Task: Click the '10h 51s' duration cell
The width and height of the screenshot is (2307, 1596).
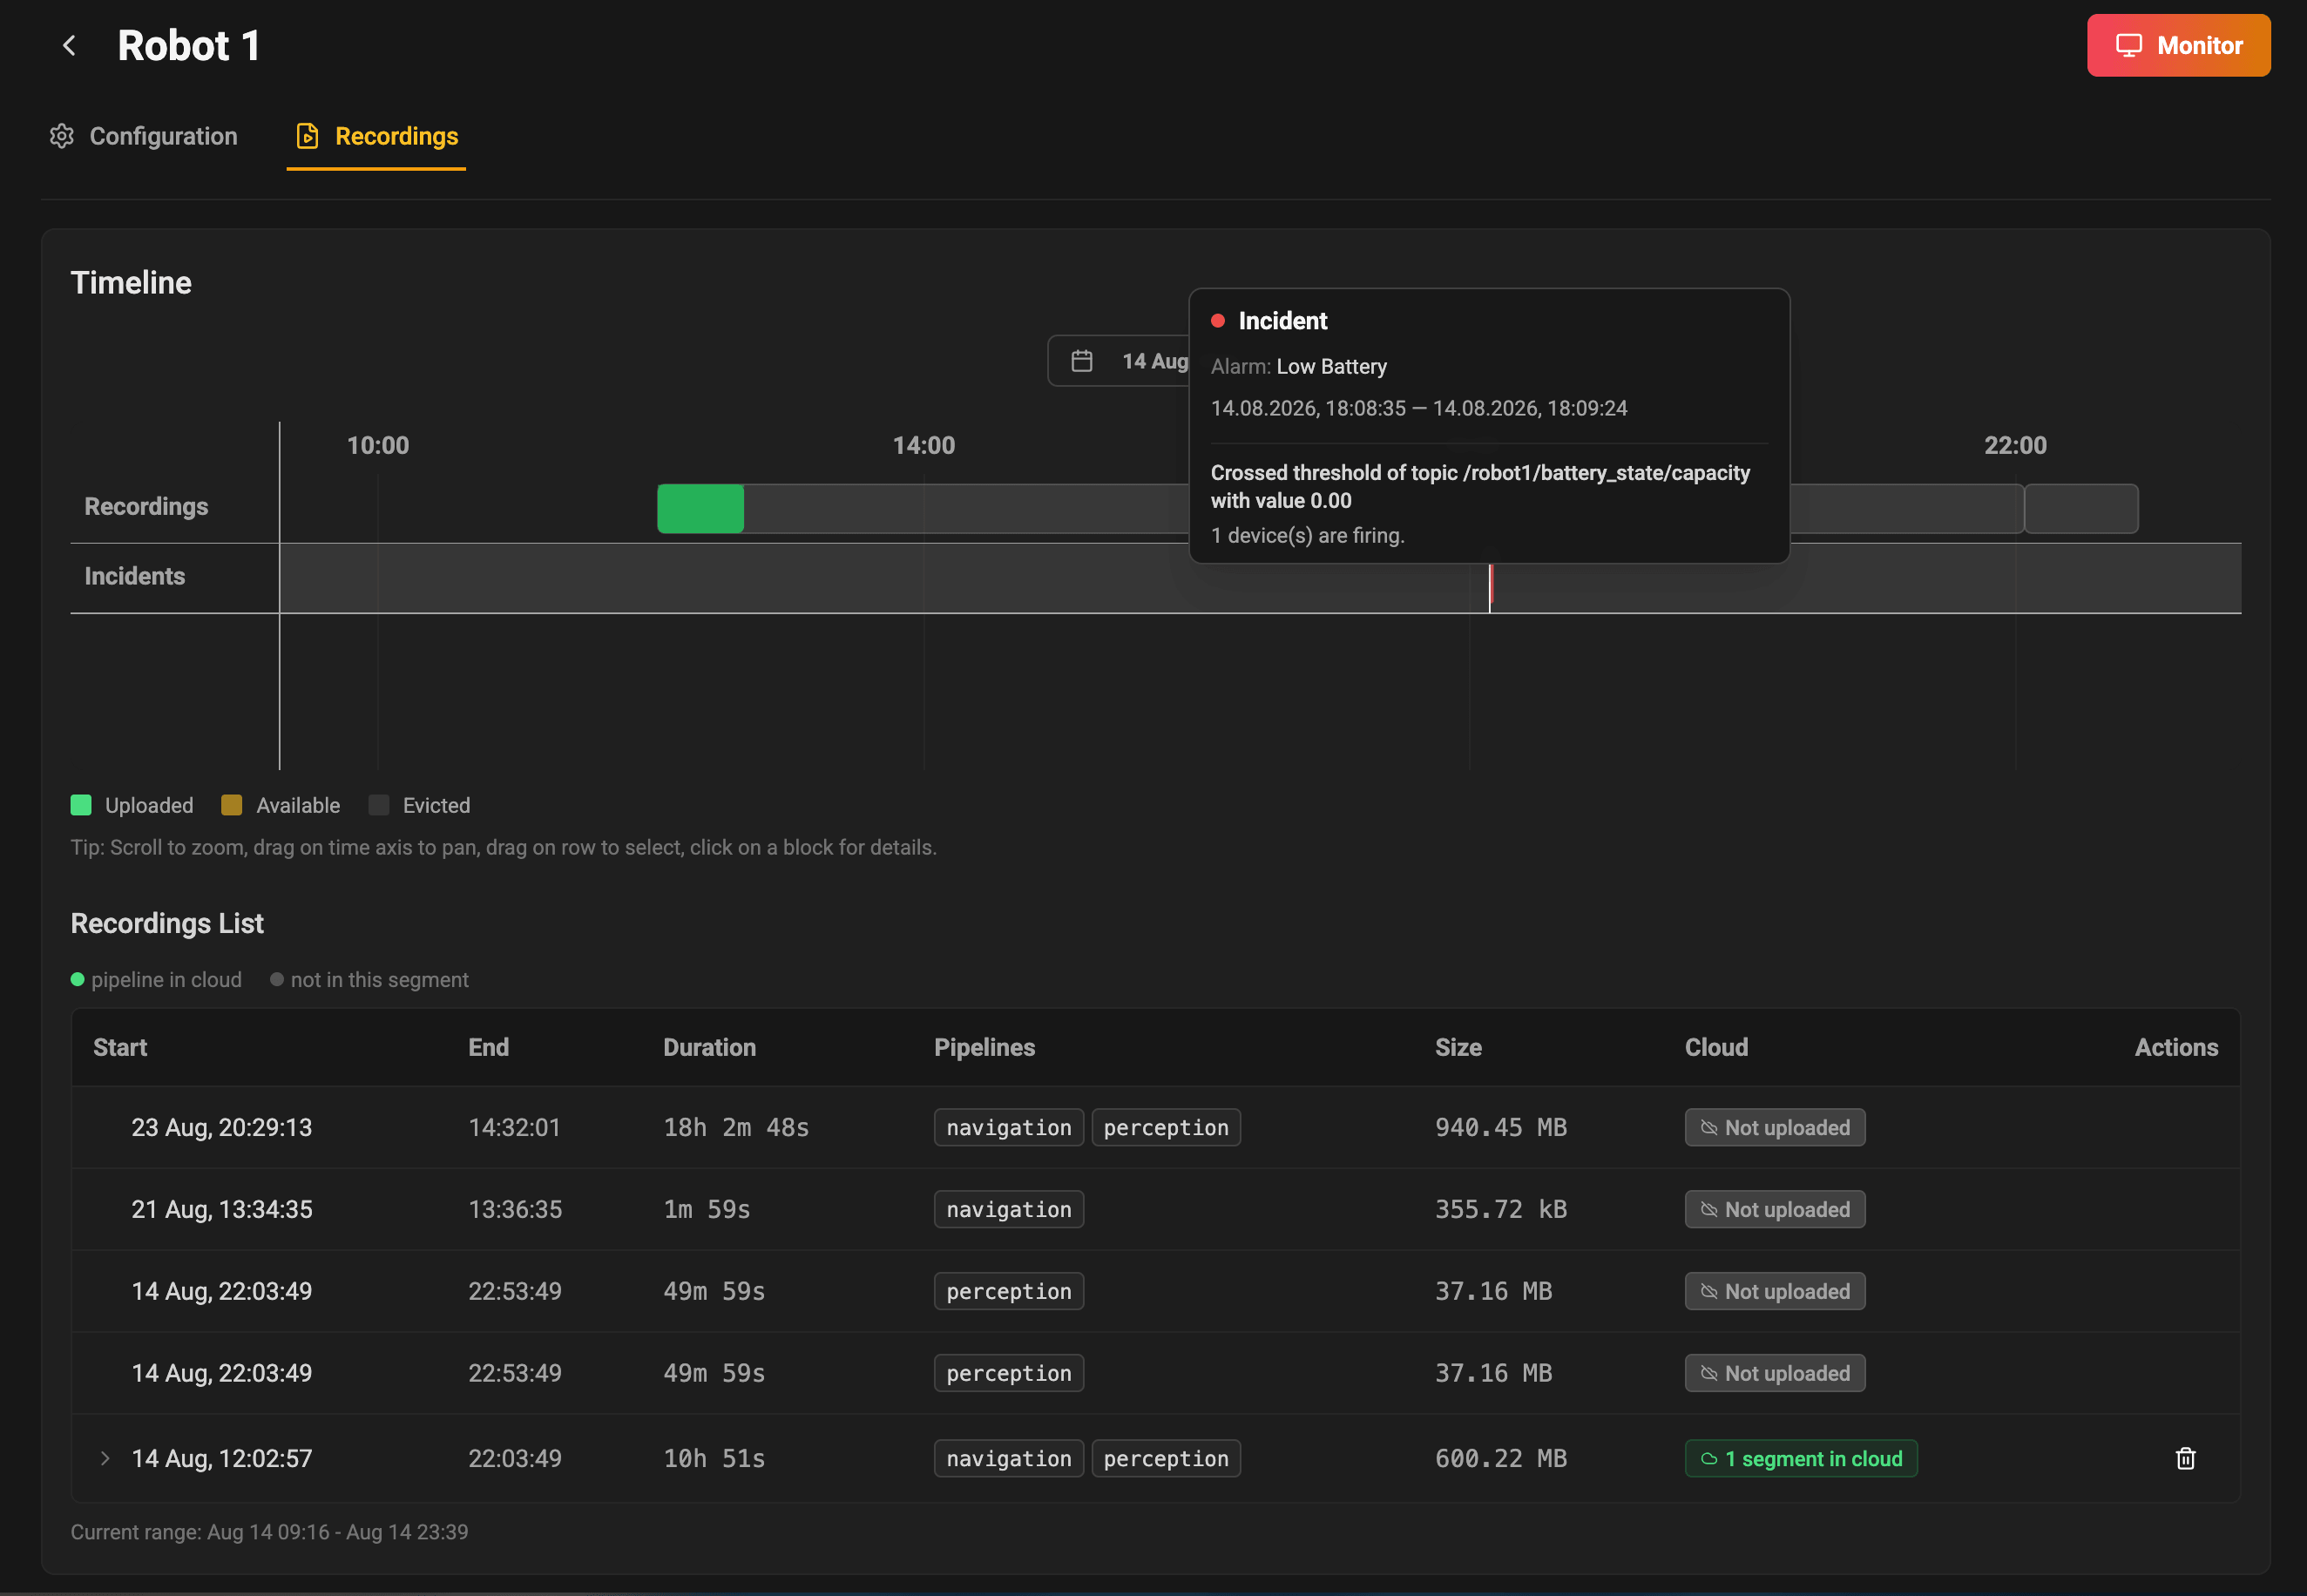Action: click(x=714, y=1458)
